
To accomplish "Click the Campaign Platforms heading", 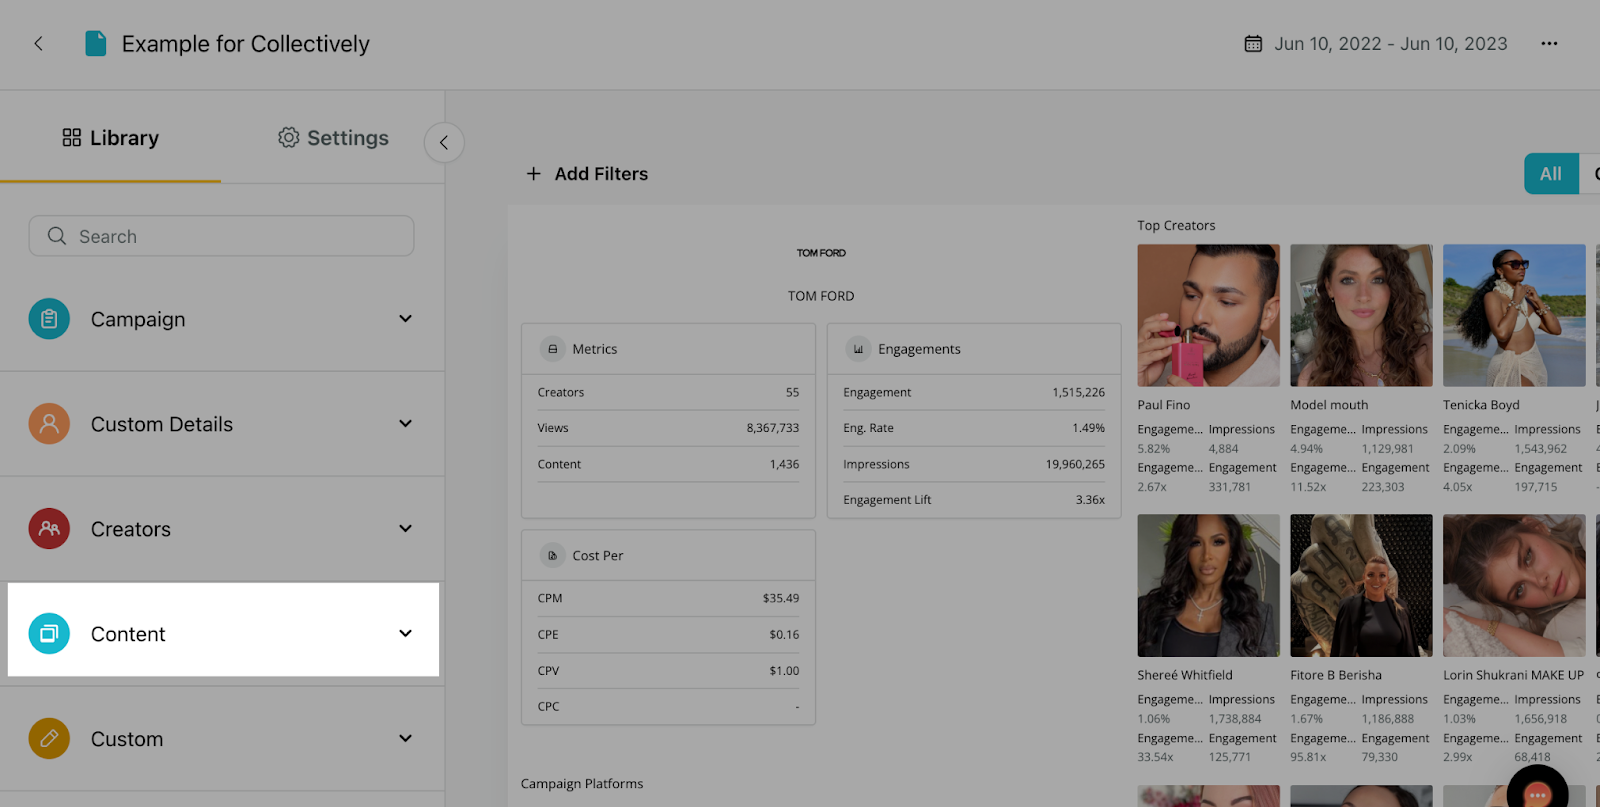I will (582, 784).
